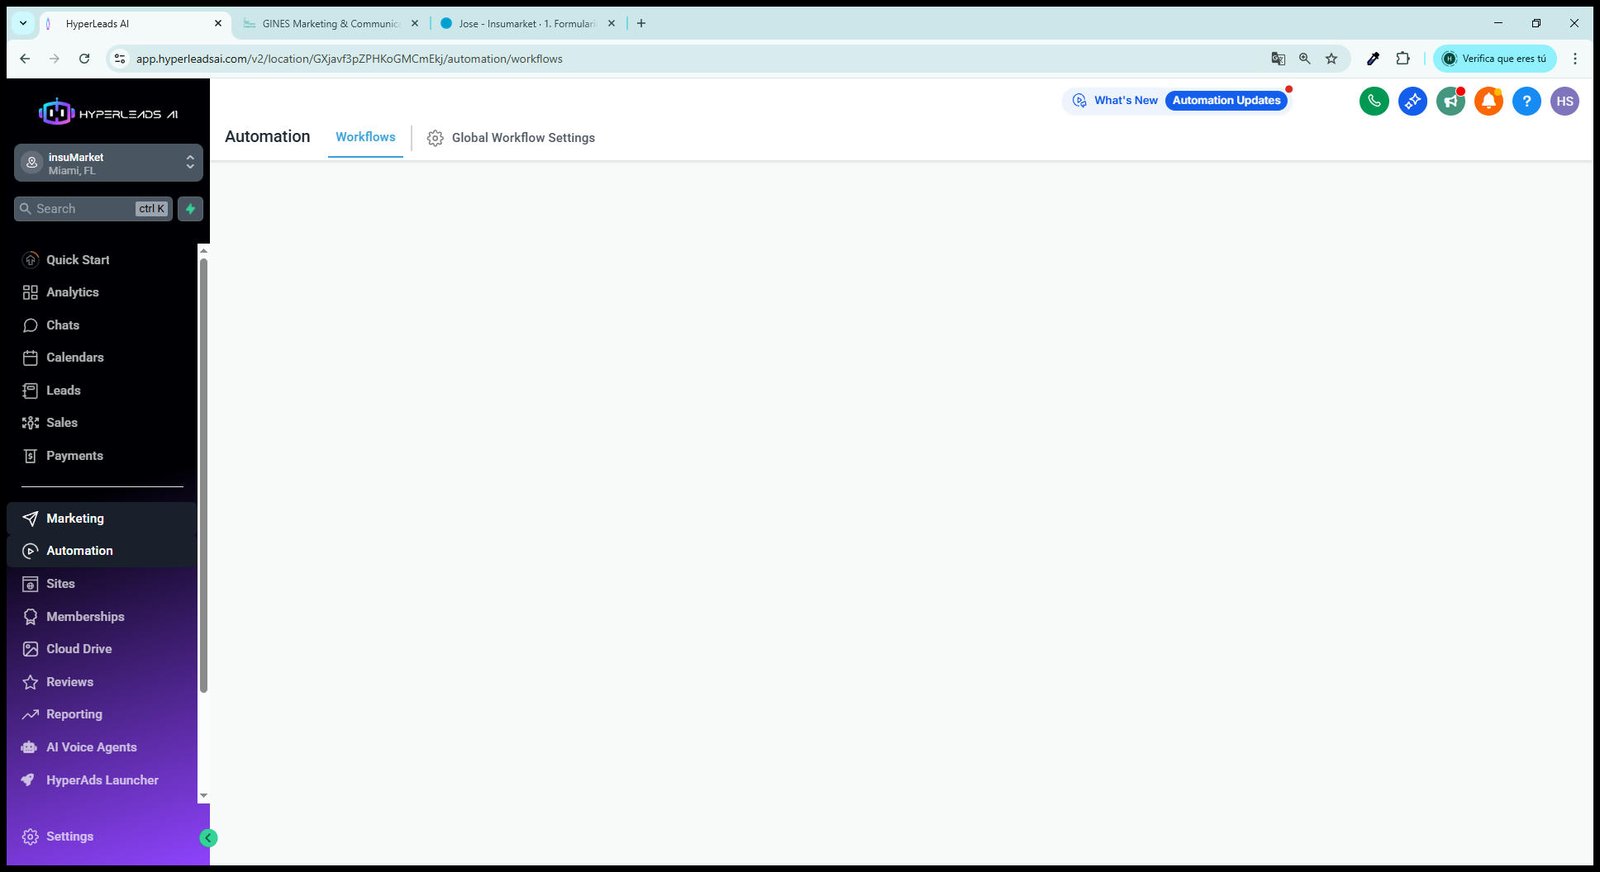Click the sidebar vertical scrollbar
Screen dimensions: 1600x872
[x=204, y=475]
